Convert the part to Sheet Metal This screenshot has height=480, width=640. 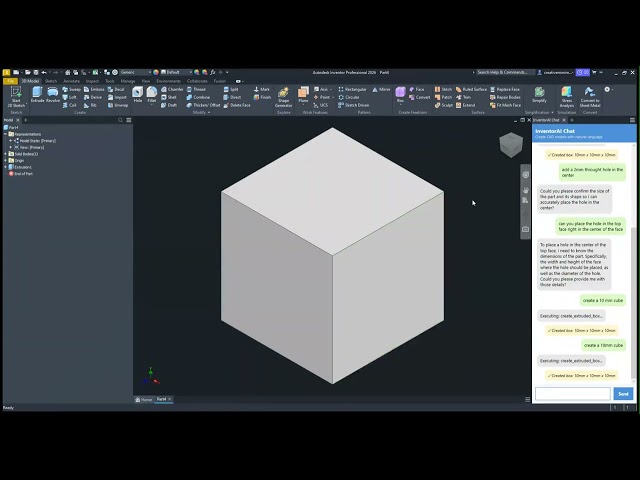coord(590,97)
